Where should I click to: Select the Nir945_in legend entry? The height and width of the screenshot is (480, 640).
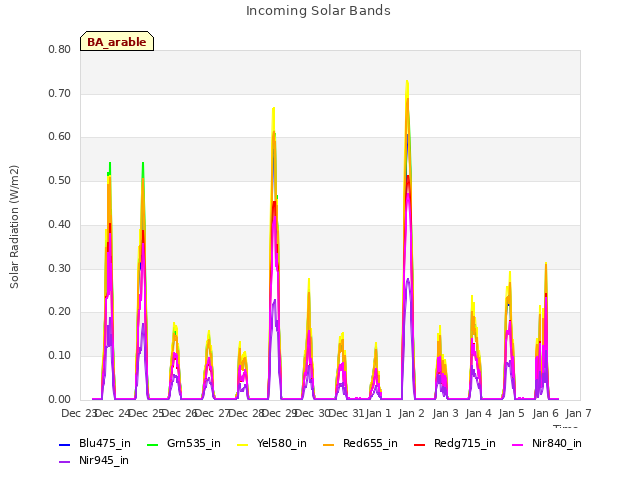pos(94,460)
